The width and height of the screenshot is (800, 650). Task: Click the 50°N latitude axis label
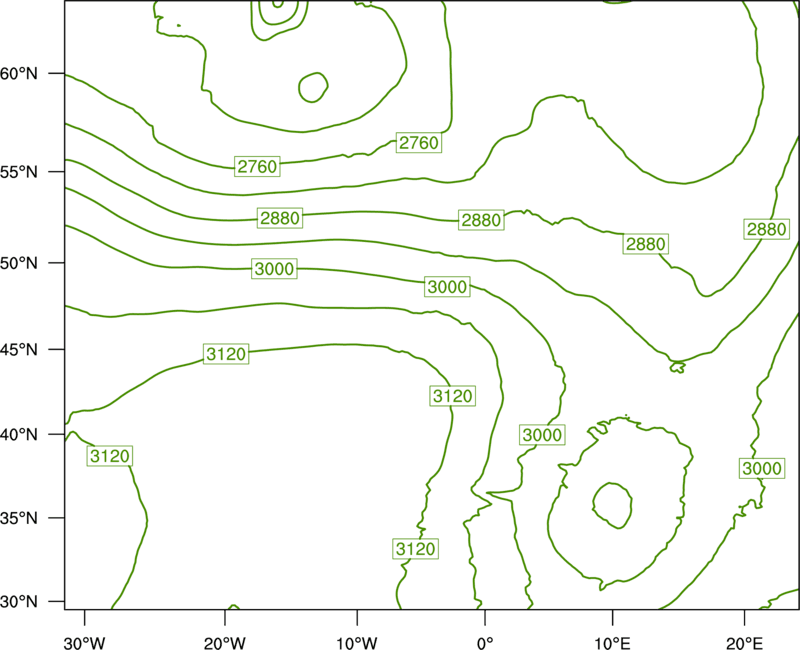[x=19, y=263]
